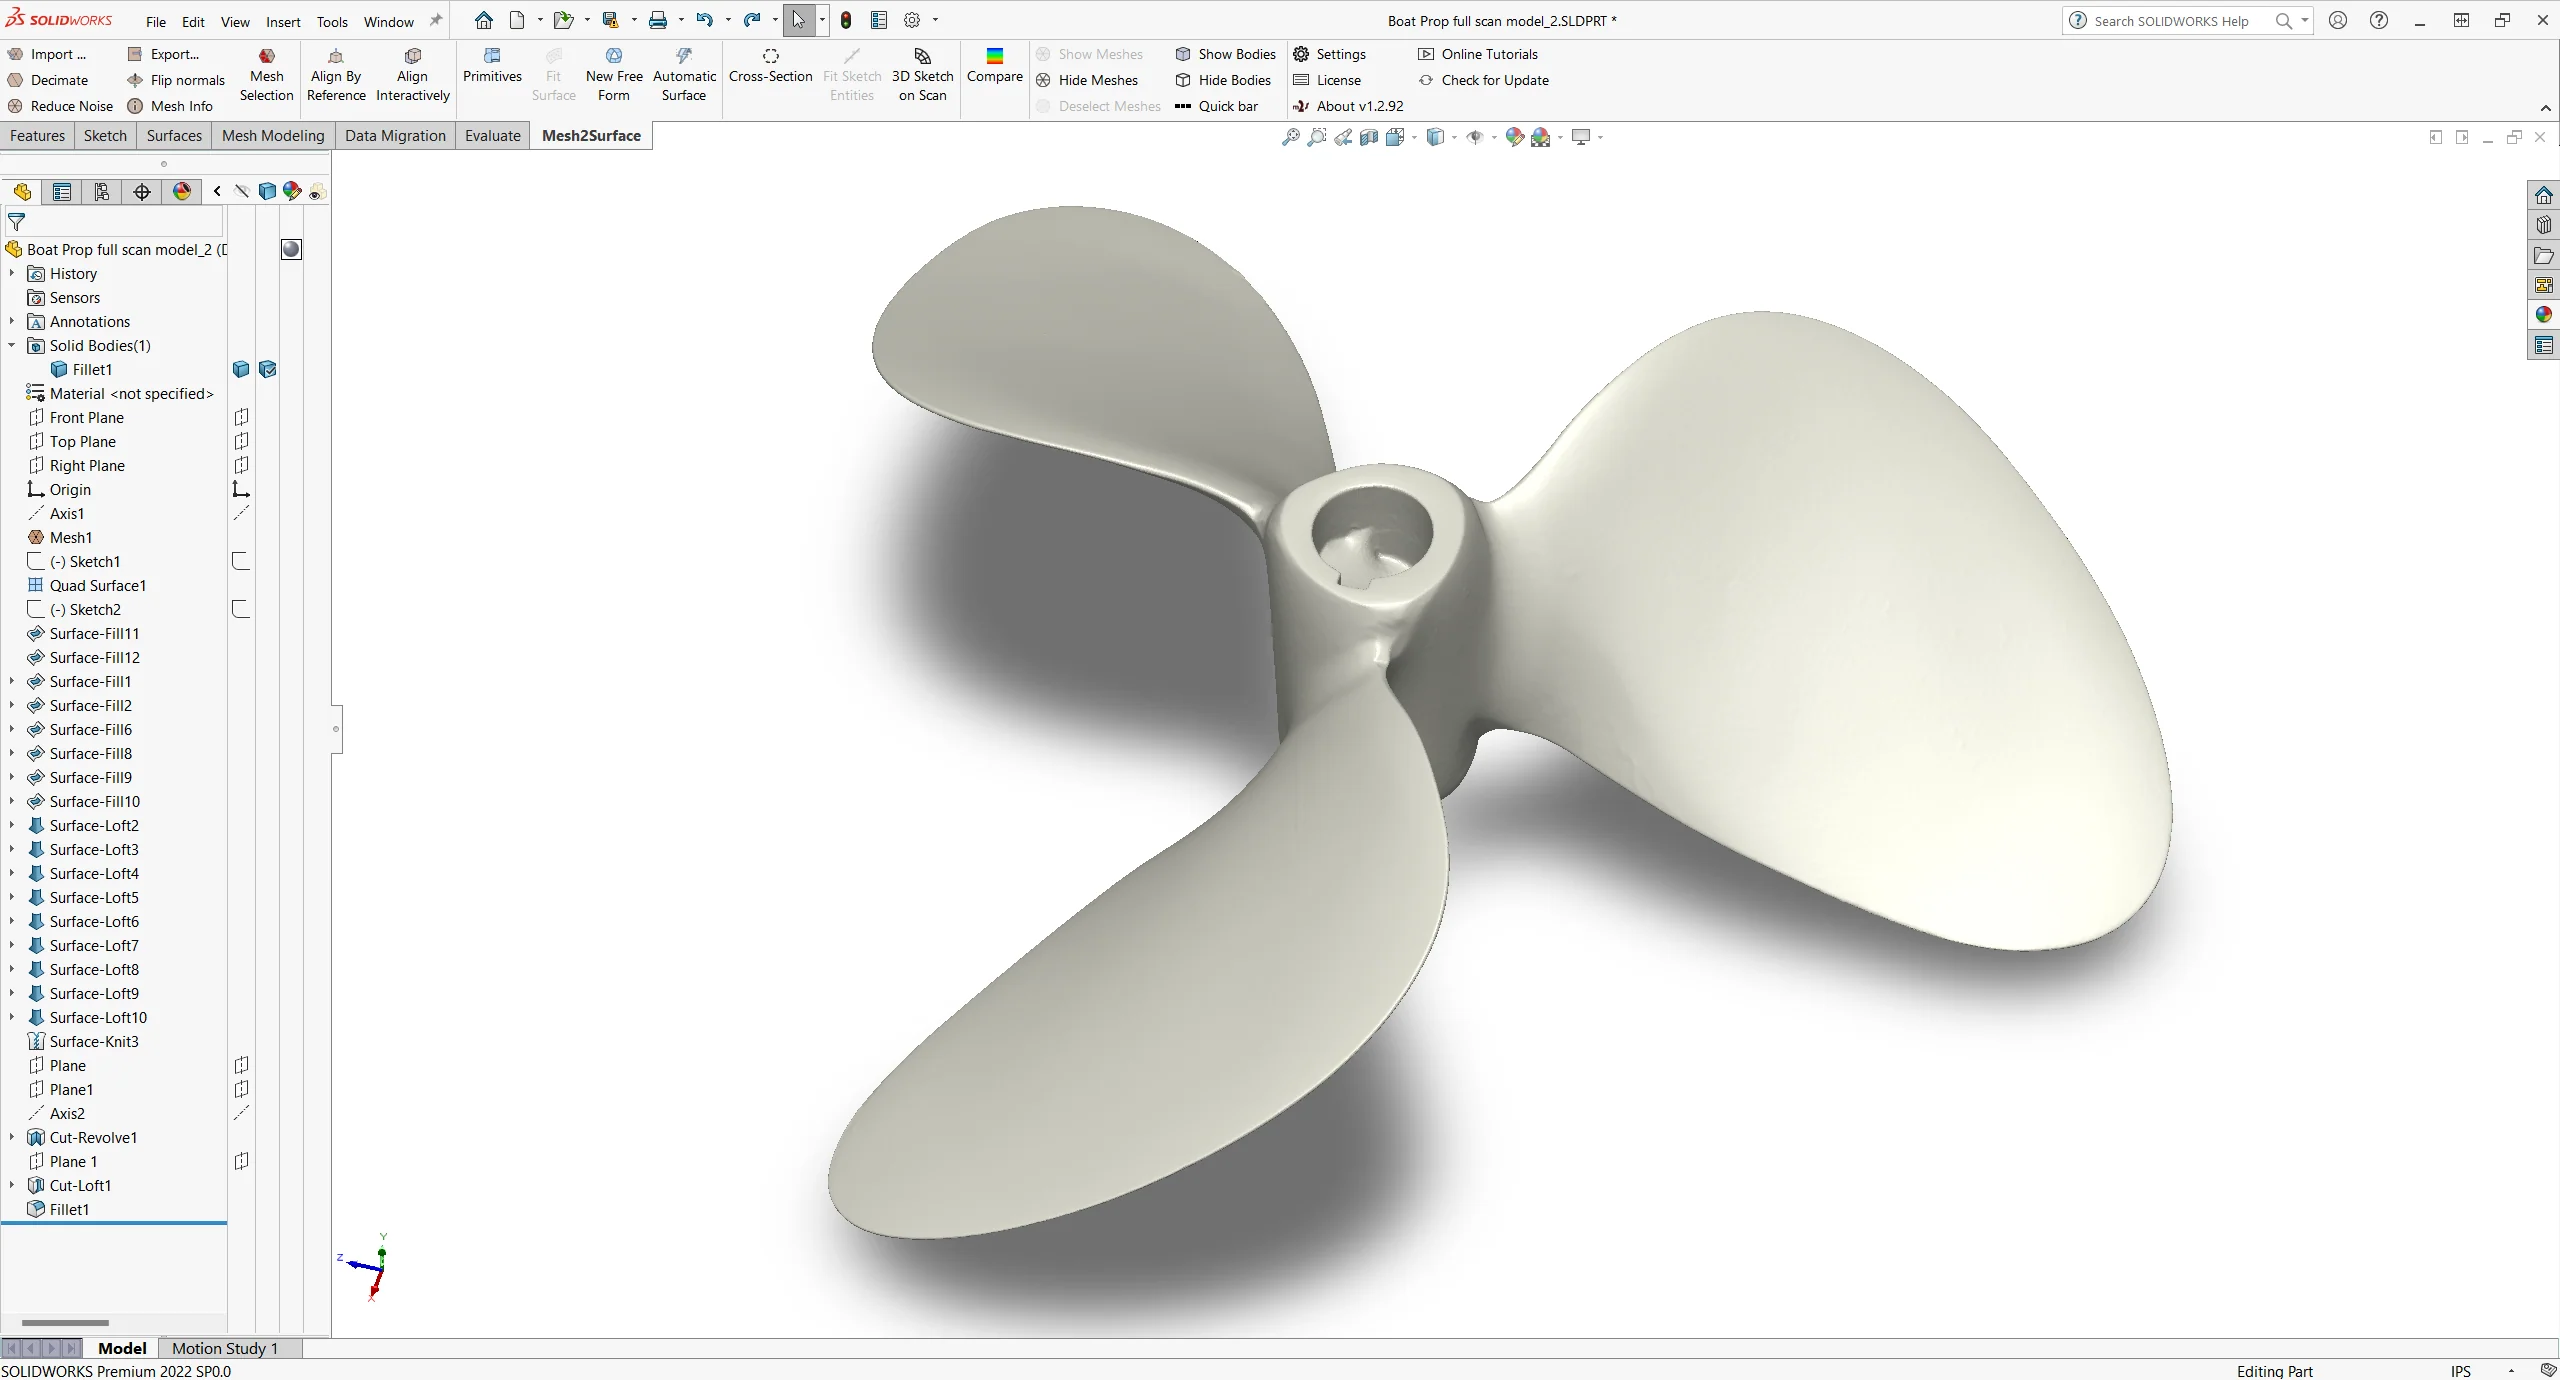This screenshot has width=2560, height=1380.
Task: Click the Check for Update button
Action: point(1493,80)
